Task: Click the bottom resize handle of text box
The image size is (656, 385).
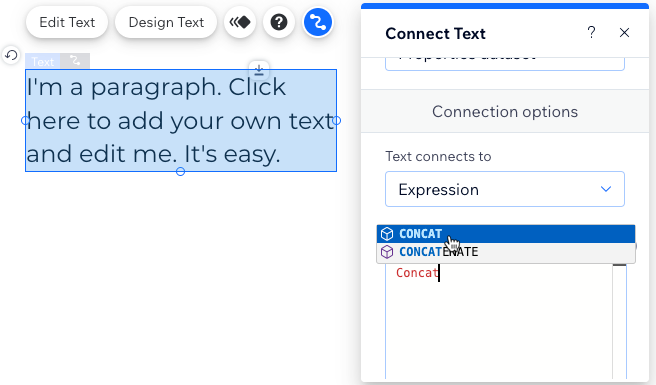Action: [x=180, y=172]
